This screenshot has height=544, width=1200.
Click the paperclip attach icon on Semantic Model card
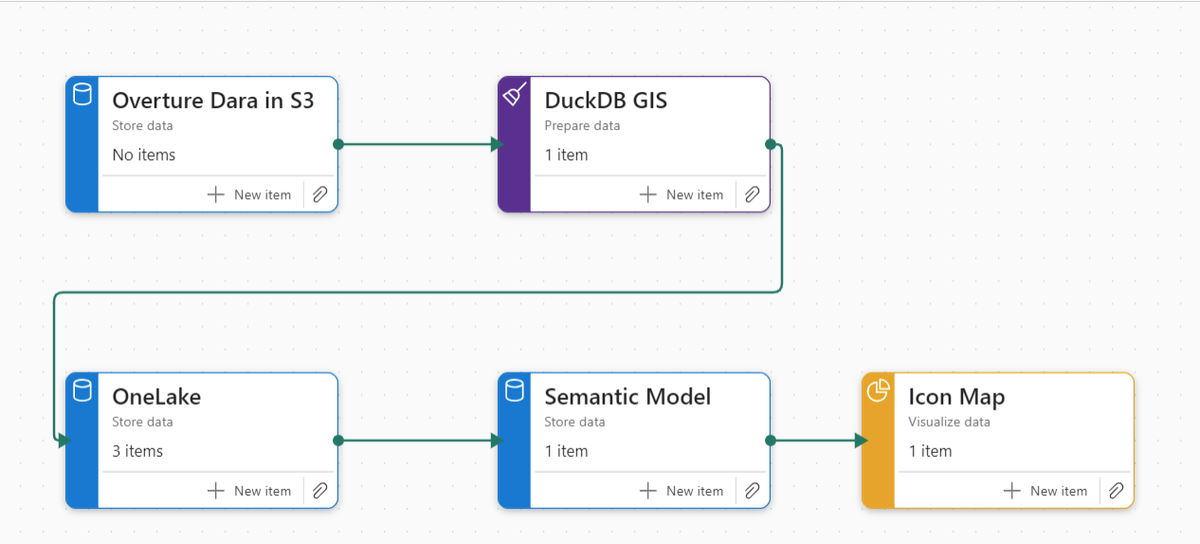point(752,491)
